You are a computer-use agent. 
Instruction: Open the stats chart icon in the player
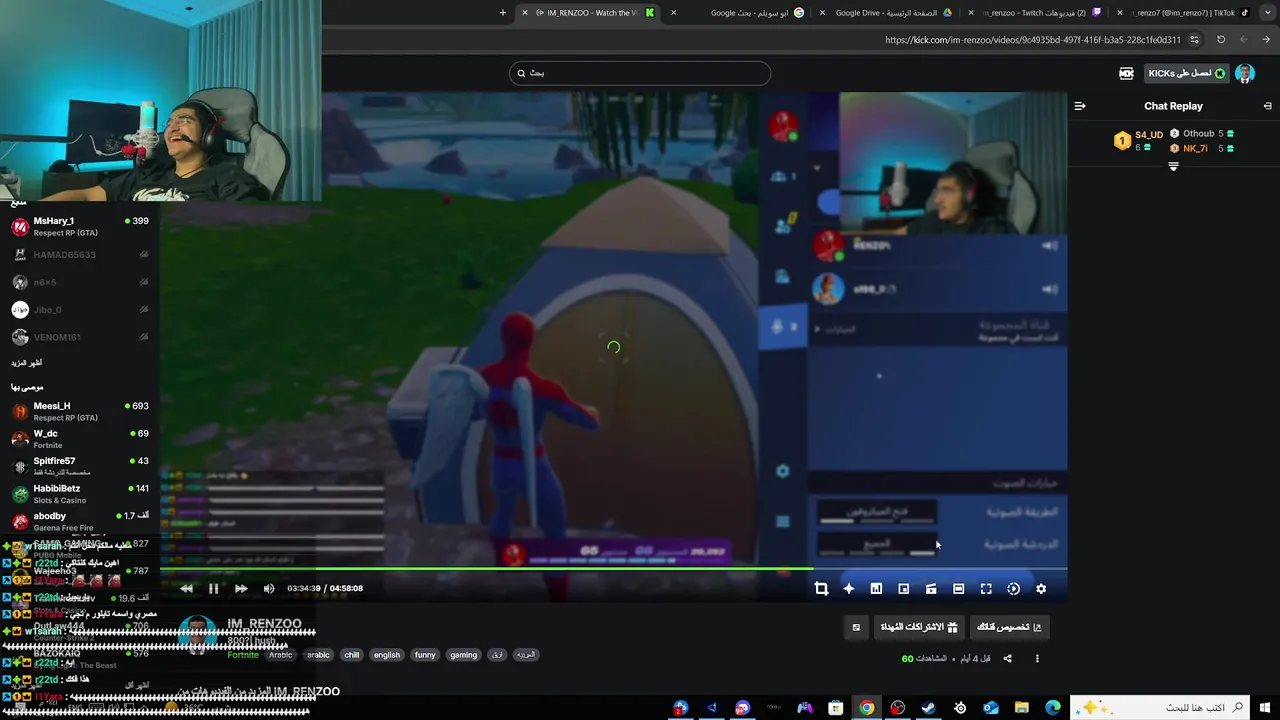[876, 589]
